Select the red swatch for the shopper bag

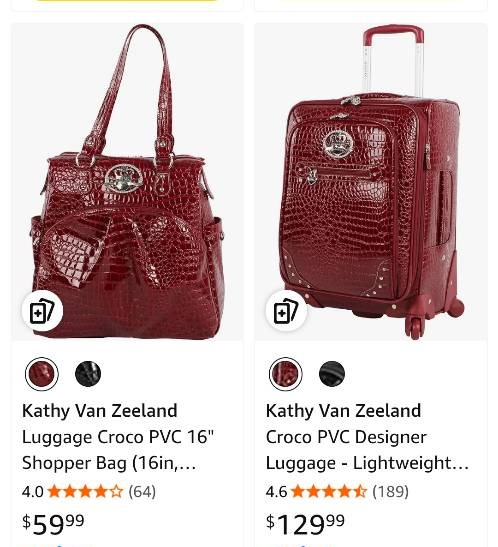click(x=42, y=374)
